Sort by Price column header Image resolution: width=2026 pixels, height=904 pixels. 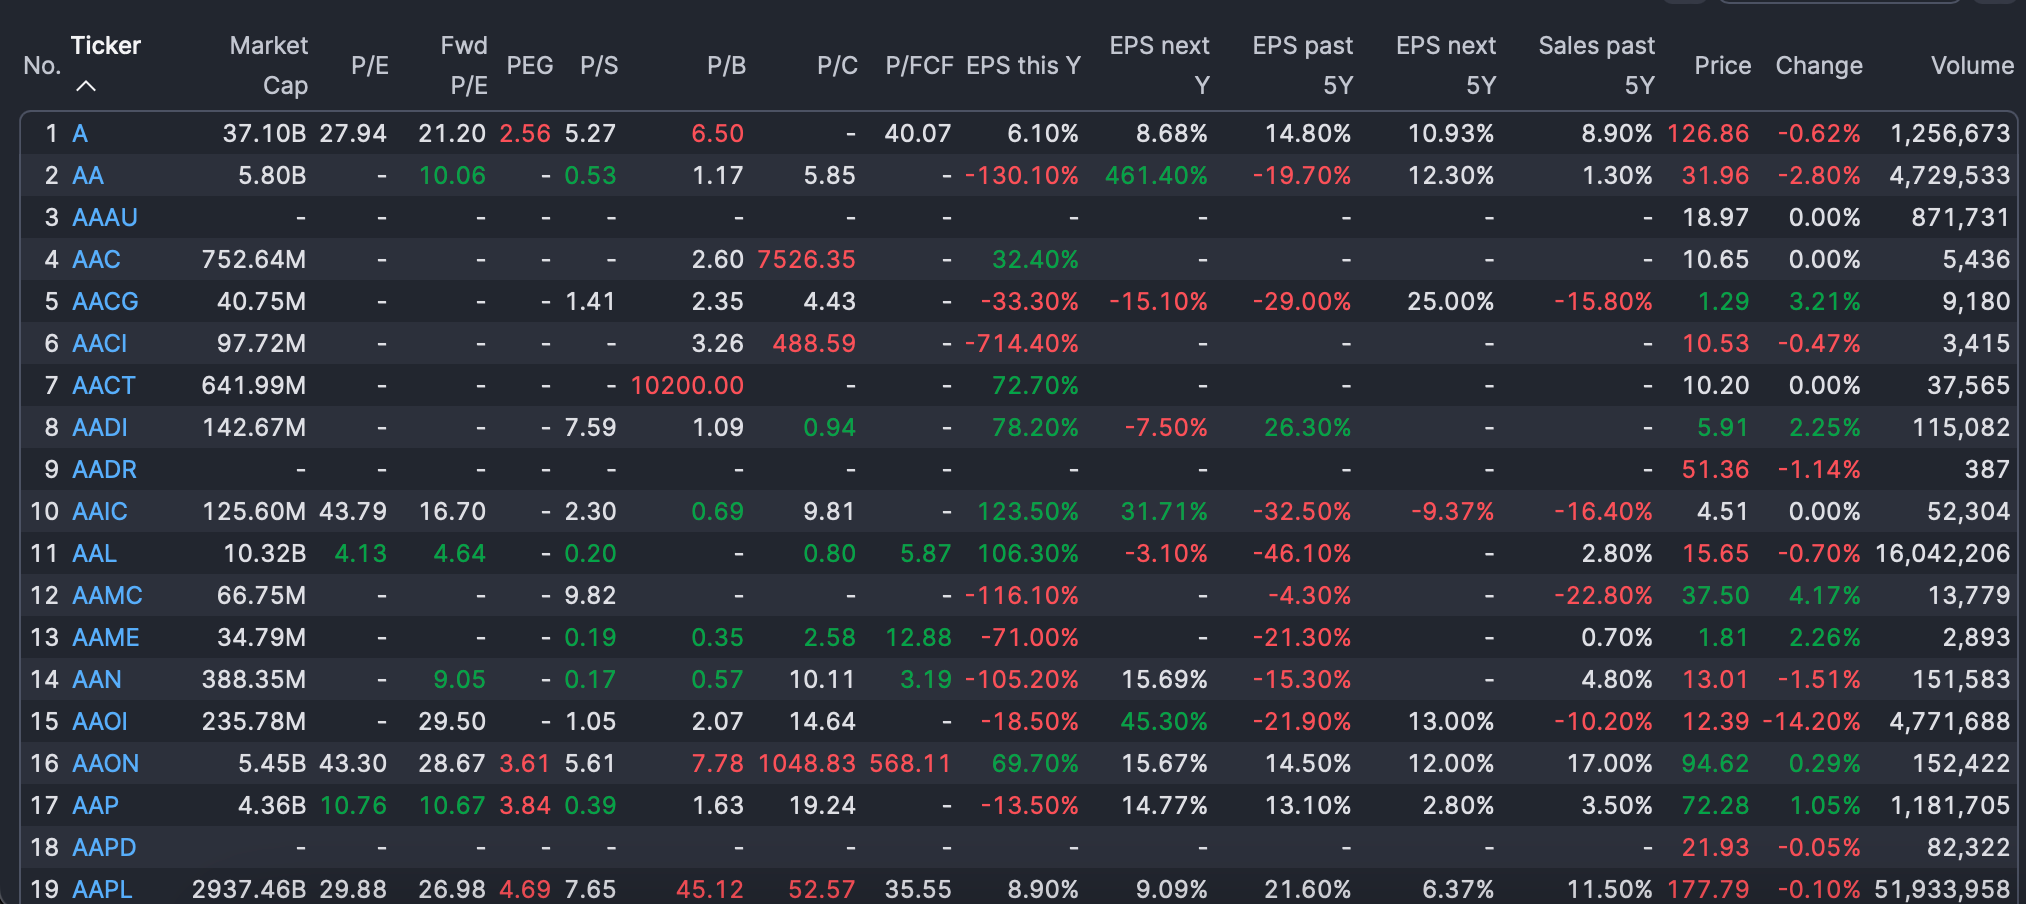[1722, 66]
